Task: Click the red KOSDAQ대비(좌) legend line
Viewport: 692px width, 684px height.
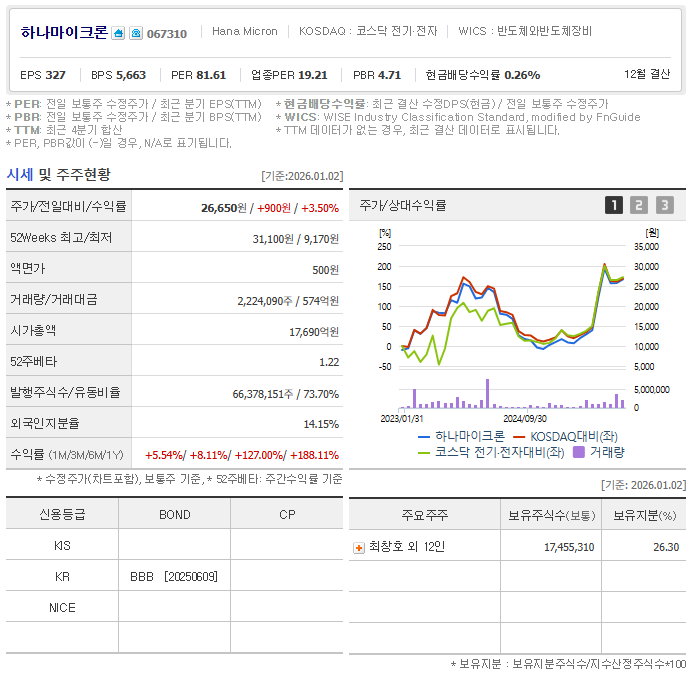Action: (x=519, y=437)
